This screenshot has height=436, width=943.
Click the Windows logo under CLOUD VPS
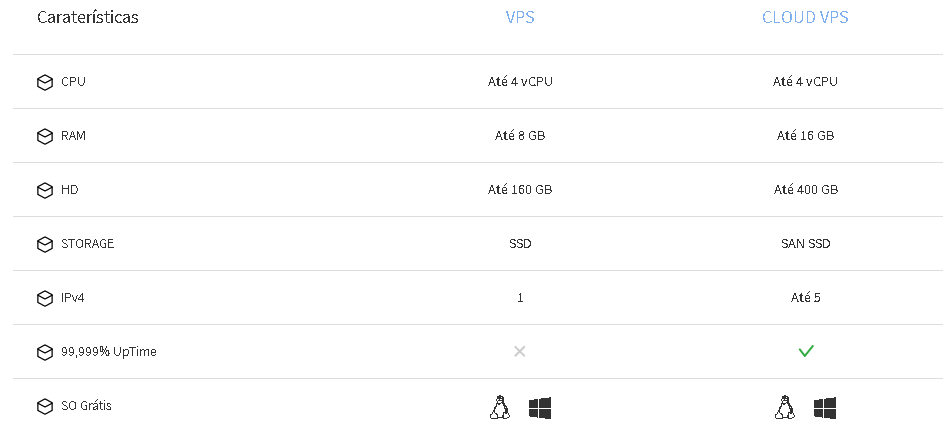[x=825, y=408]
